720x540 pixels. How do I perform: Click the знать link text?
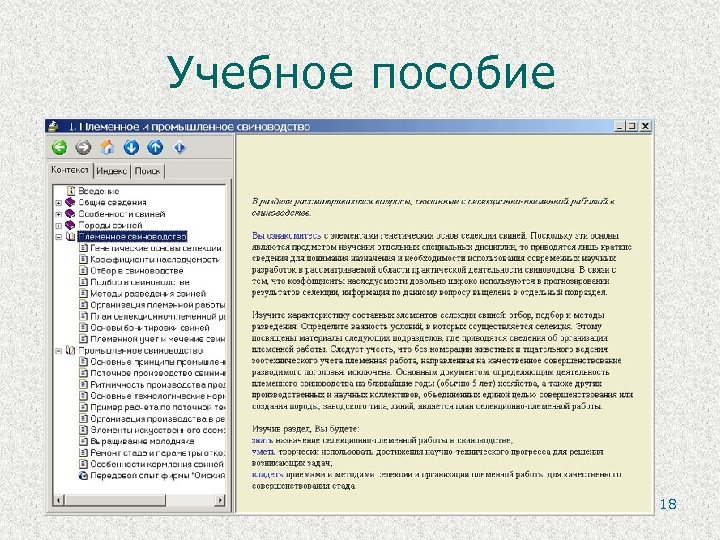tap(263, 440)
